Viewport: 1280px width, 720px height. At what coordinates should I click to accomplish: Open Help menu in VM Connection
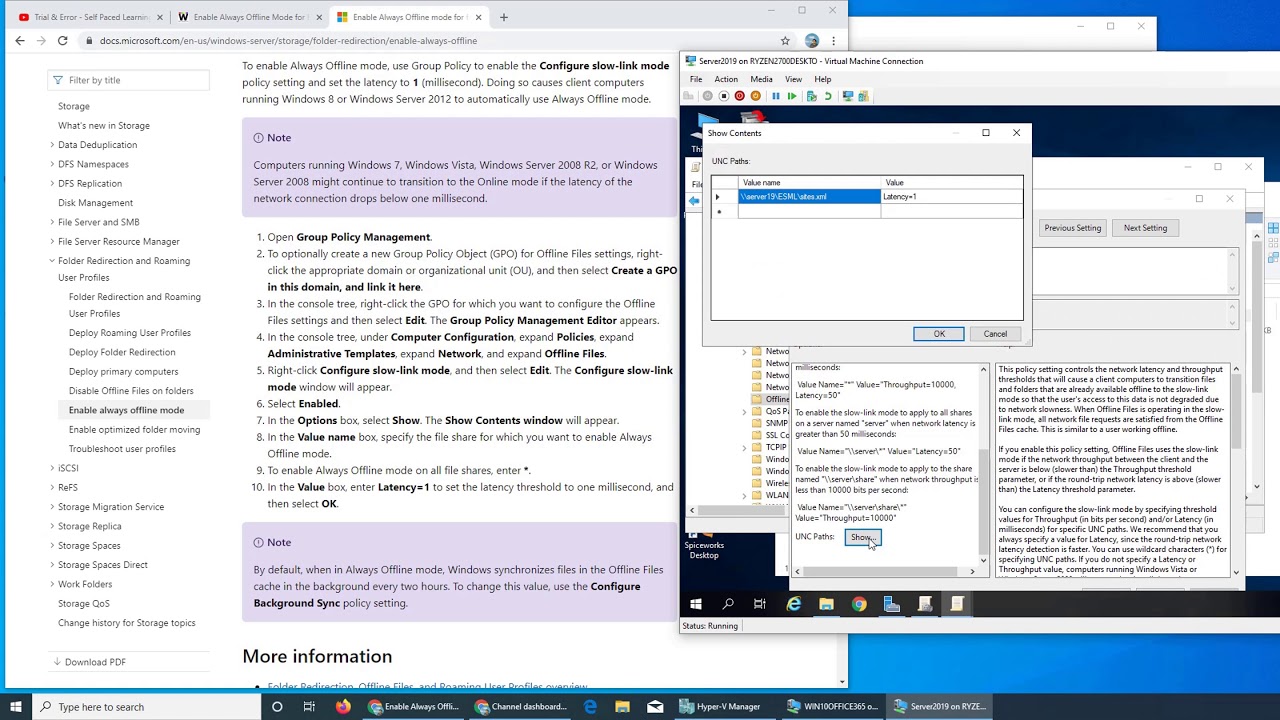822,79
